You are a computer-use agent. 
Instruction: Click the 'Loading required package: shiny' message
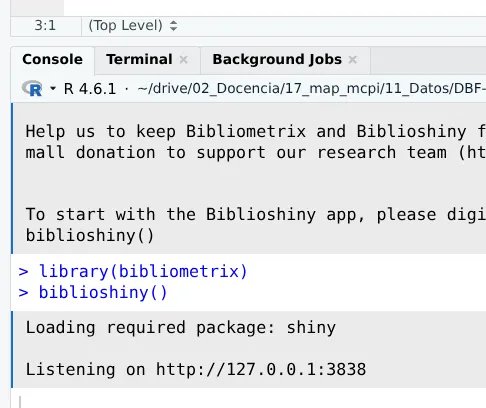(x=181, y=328)
